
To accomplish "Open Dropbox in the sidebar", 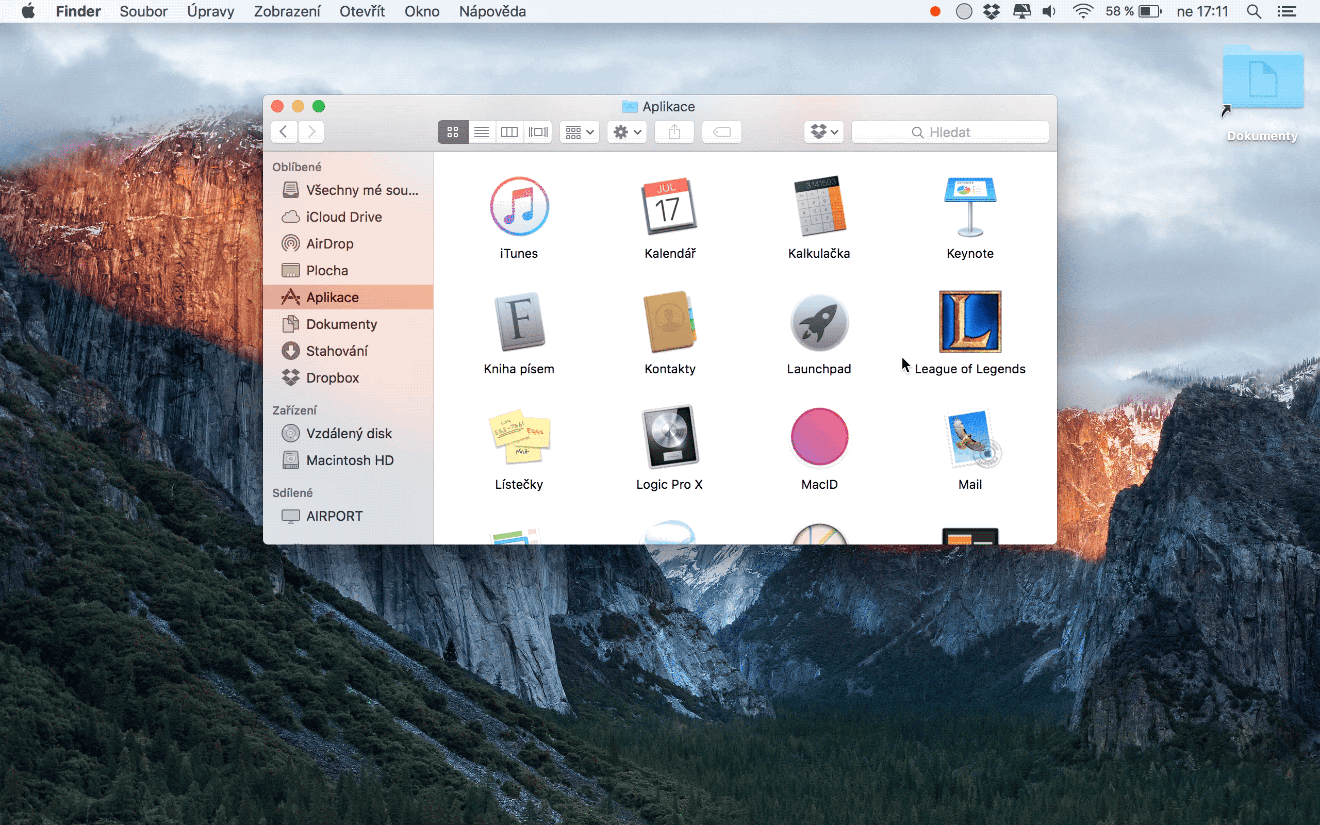I will [x=348, y=378].
